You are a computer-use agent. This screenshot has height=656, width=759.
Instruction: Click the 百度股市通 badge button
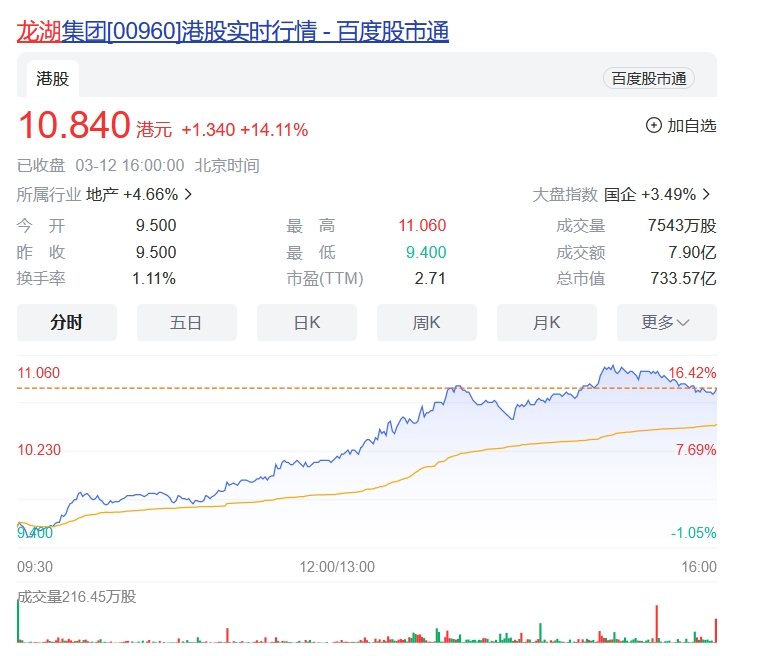coord(649,78)
